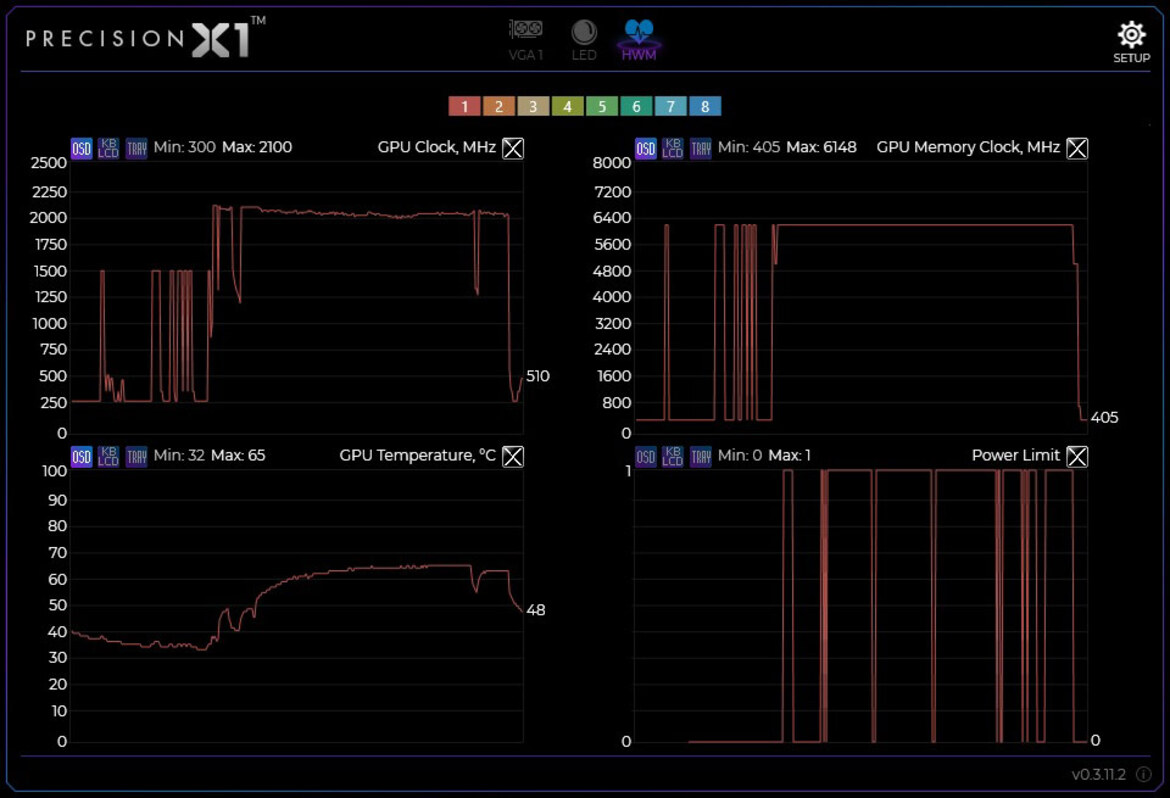Toggle TRAY for Power Limit graph
Image resolution: width=1170 pixels, height=798 pixels.
pyautogui.click(x=700, y=456)
